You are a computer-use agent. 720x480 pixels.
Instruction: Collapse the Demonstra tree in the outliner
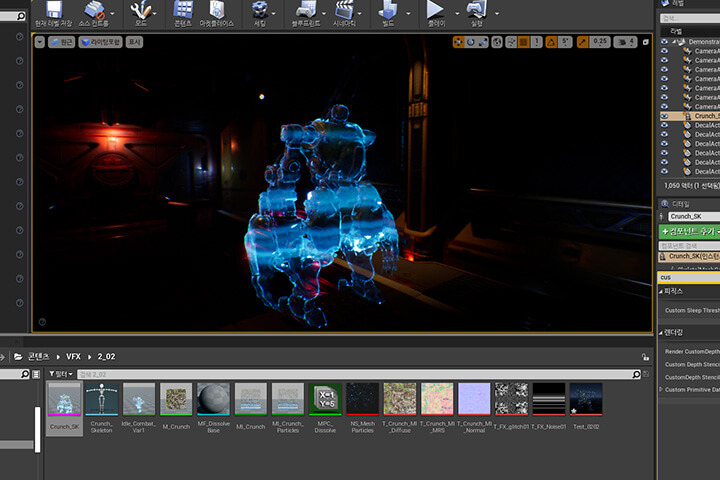[x=674, y=42]
